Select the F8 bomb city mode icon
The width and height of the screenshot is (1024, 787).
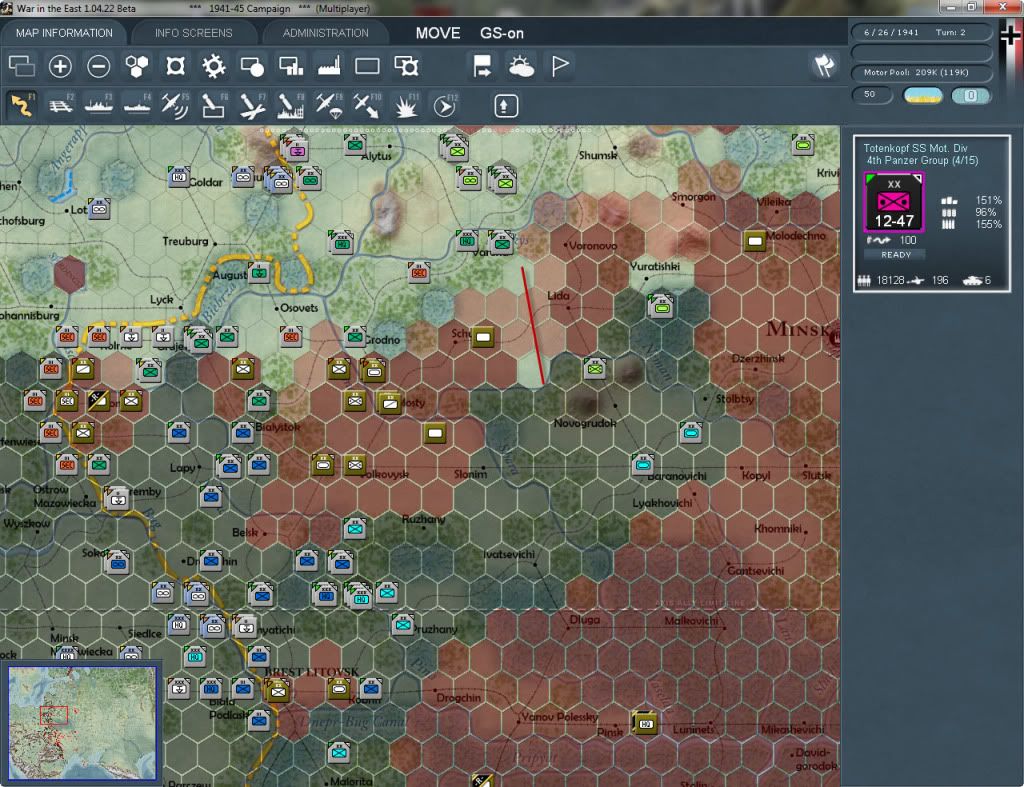pos(291,105)
